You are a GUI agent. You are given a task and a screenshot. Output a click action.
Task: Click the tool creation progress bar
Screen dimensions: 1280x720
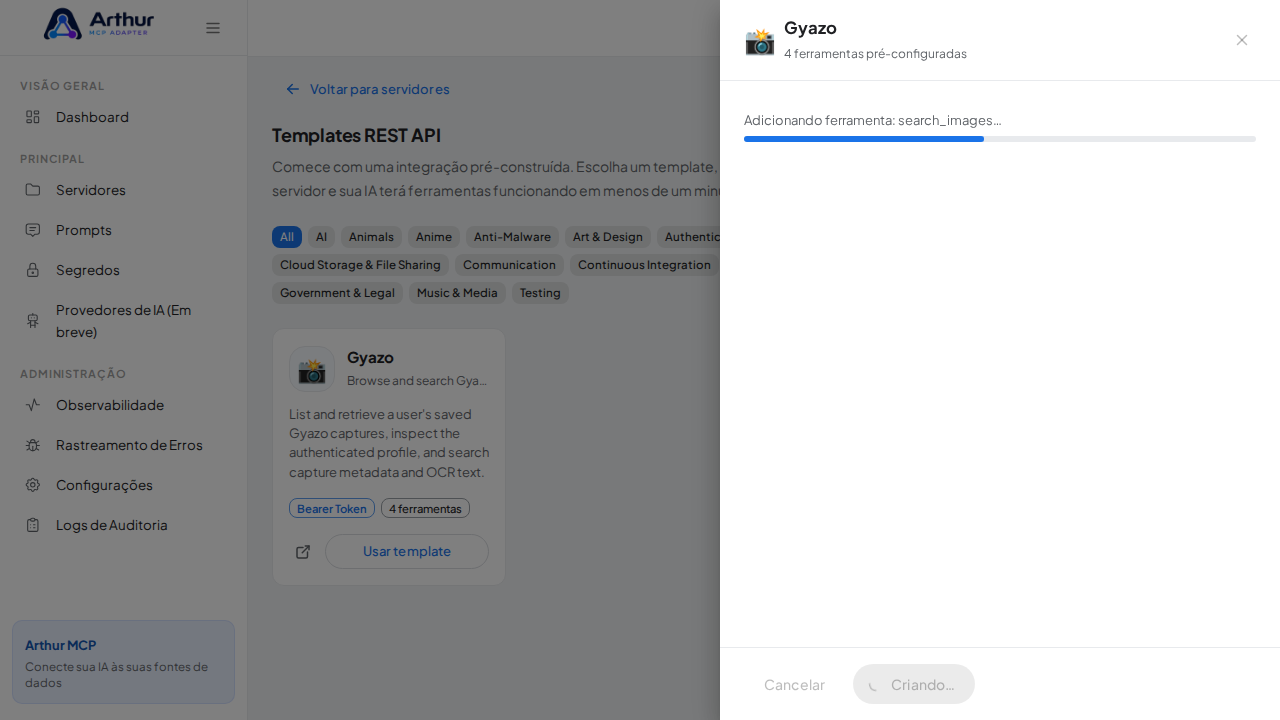point(1000,139)
